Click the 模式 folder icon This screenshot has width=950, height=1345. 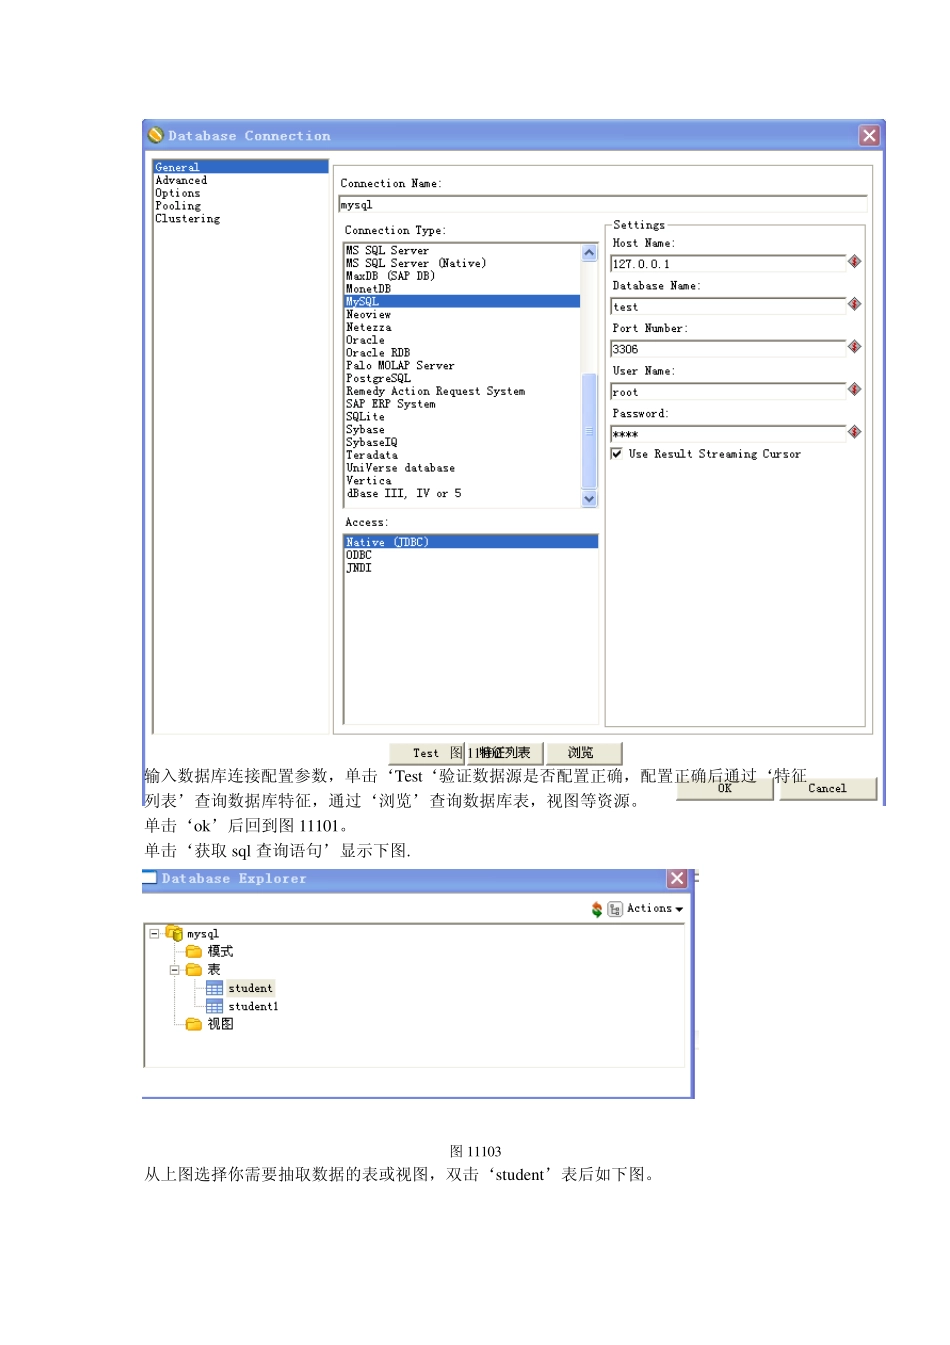click(x=194, y=952)
